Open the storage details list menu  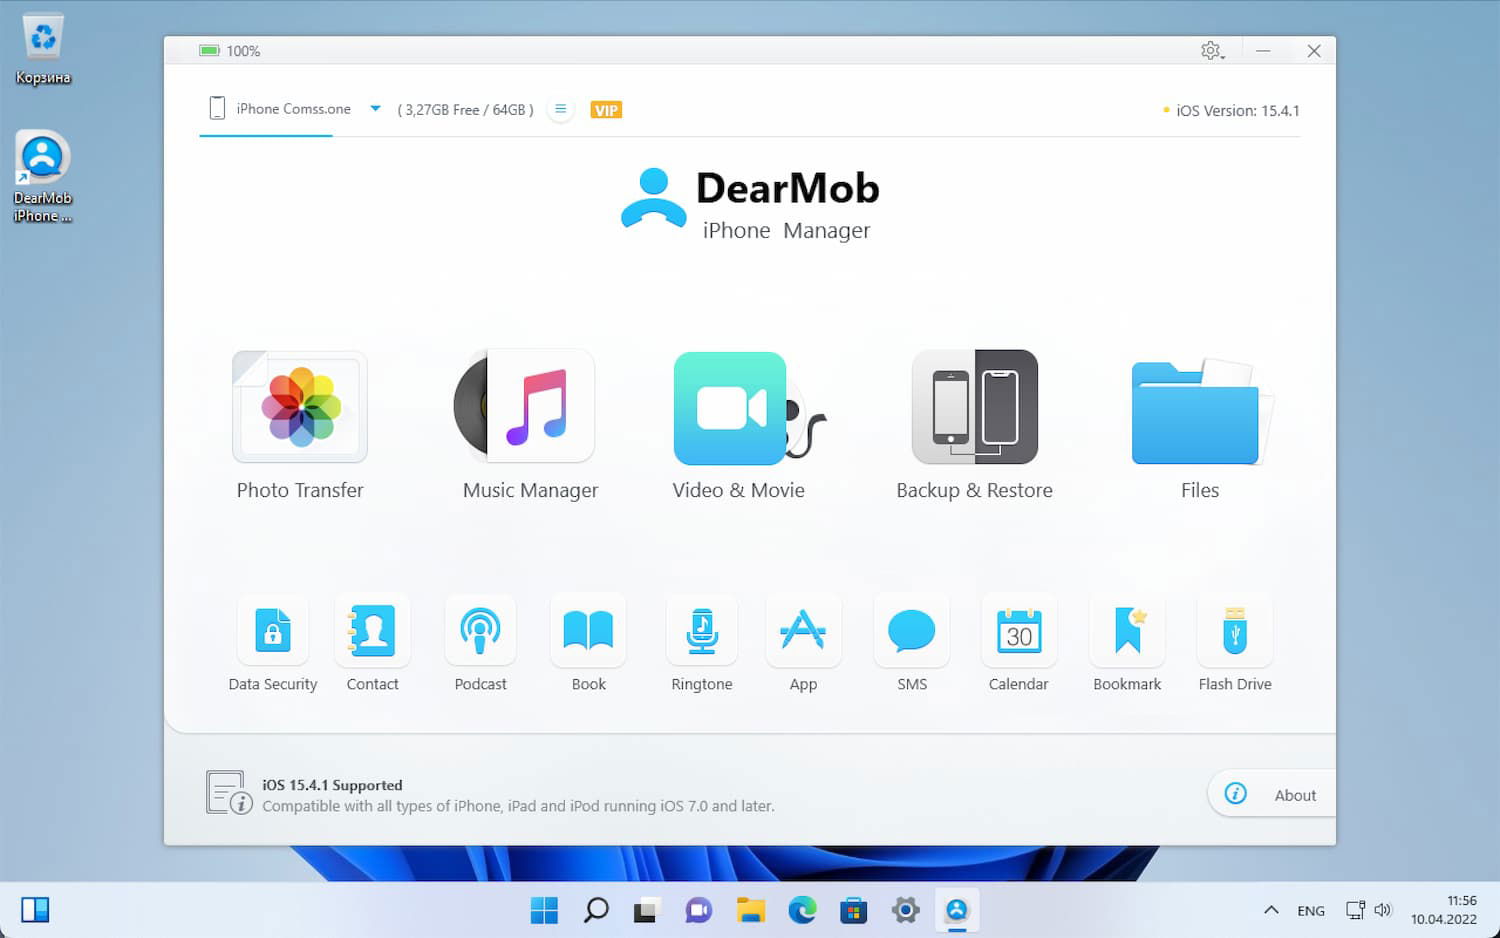coord(560,109)
